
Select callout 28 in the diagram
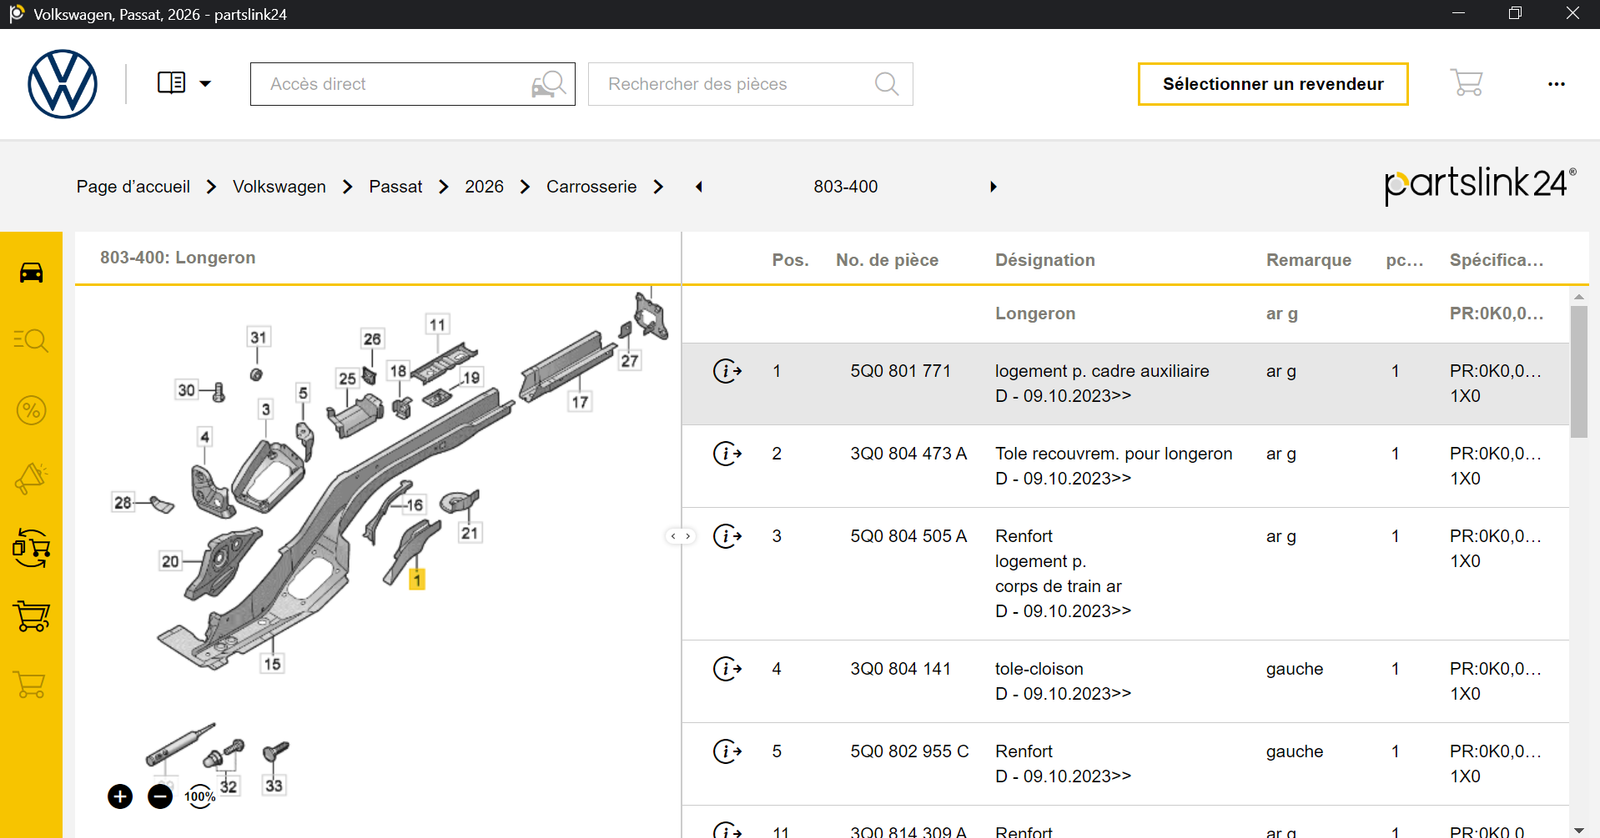coord(123,502)
